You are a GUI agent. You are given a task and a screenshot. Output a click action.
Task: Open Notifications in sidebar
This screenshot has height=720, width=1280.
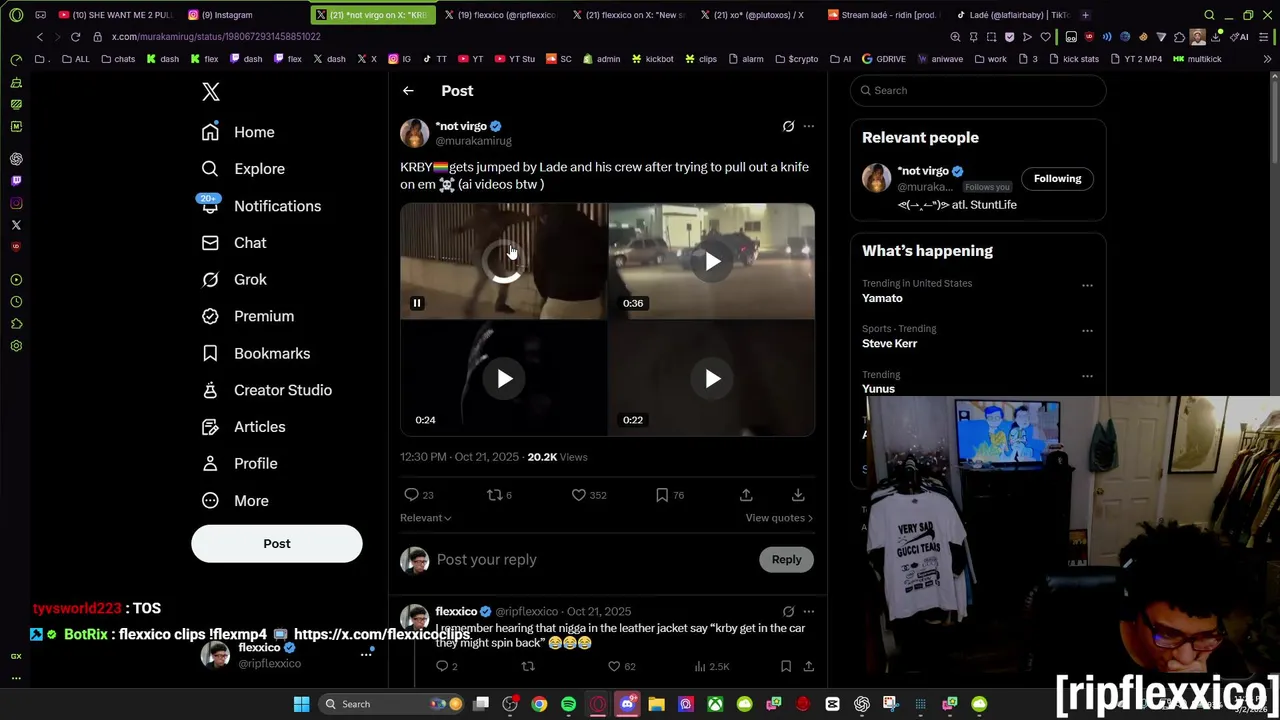(x=261, y=206)
